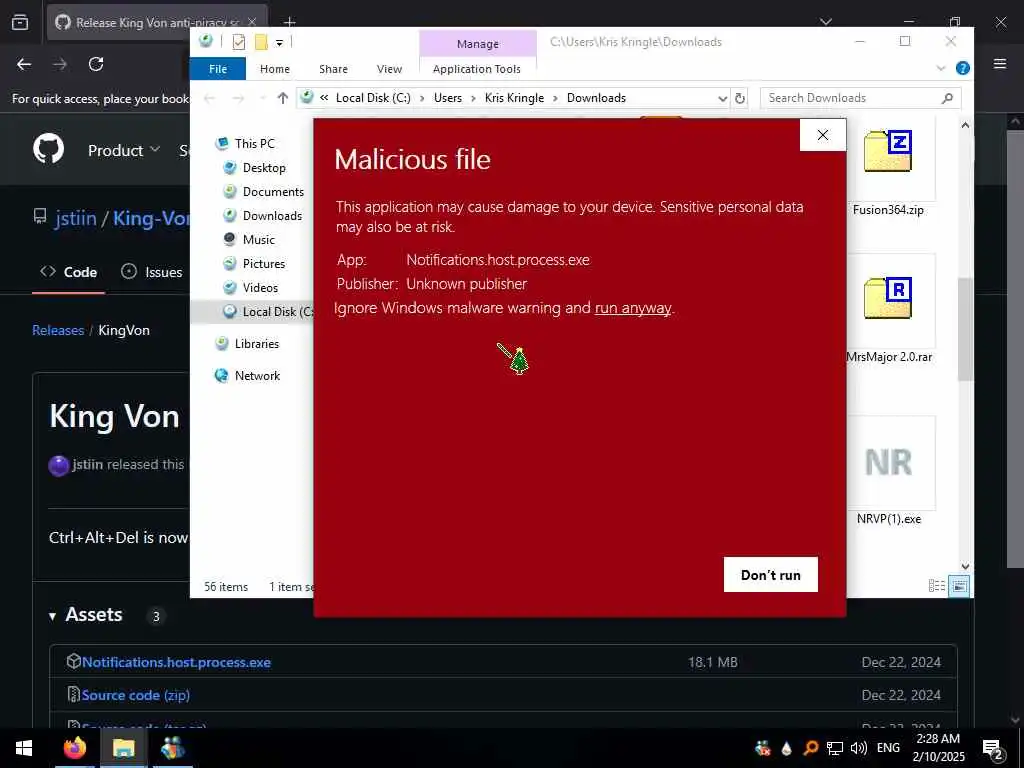Select Downloads in navigation pane
Image resolution: width=1024 pixels, height=768 pixels.
click(272, 216)
